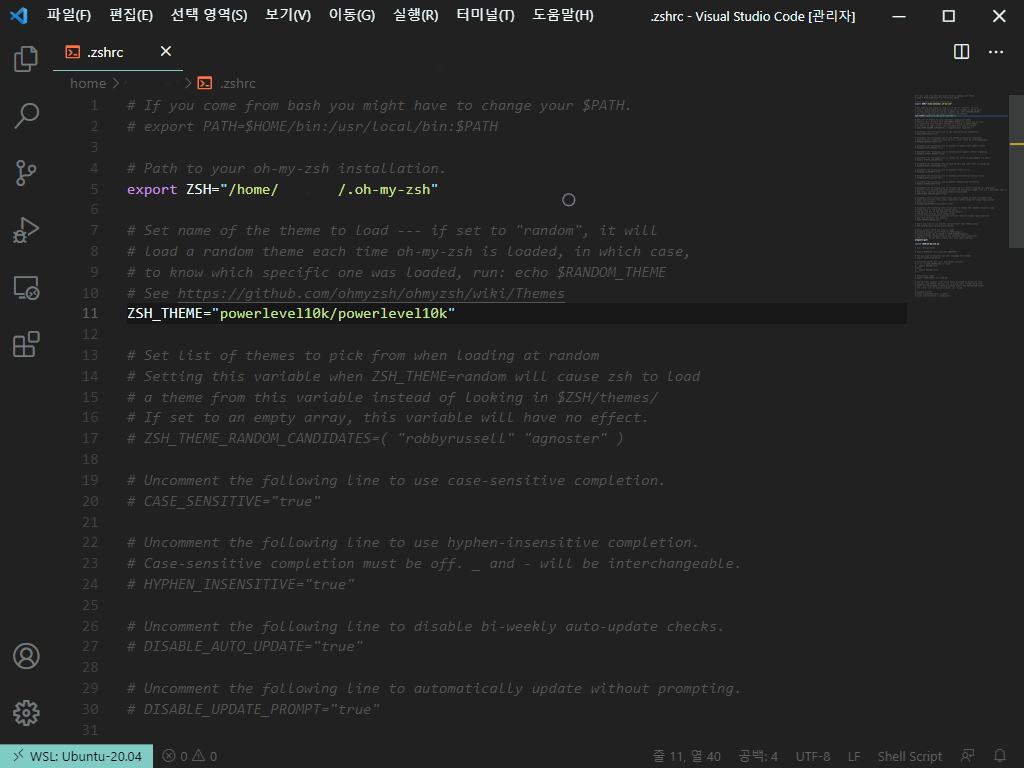This screenshot has width=1024, height=768.
Task: Open the Explorer view in activity bar
Action: click(x=26, y=59)
